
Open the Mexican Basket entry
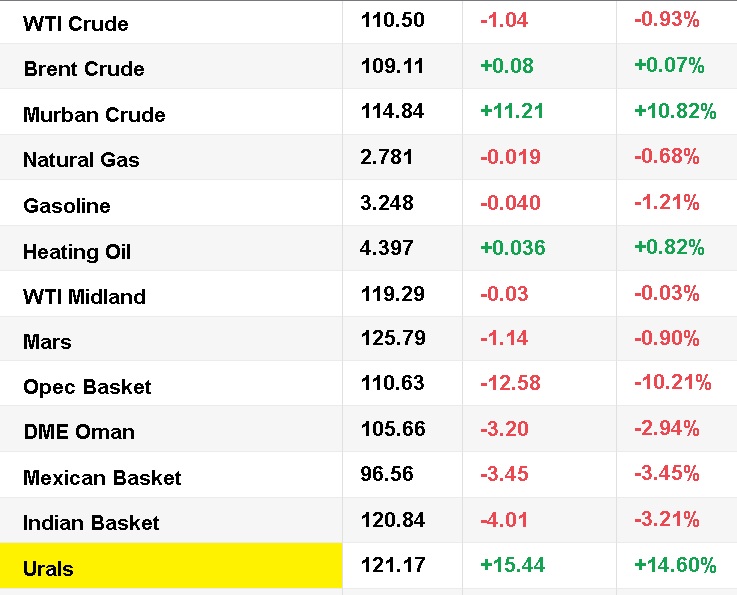(102, 478)
